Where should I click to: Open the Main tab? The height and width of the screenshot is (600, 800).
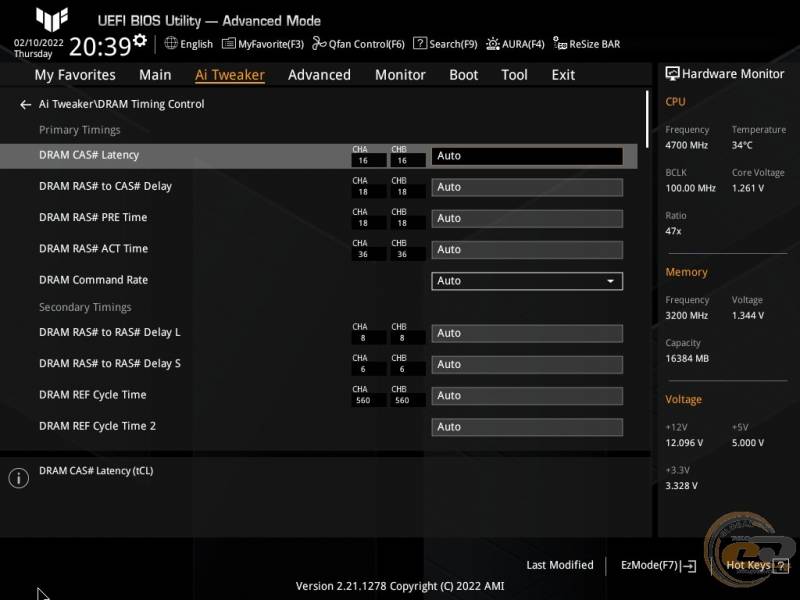pos(155,75)
